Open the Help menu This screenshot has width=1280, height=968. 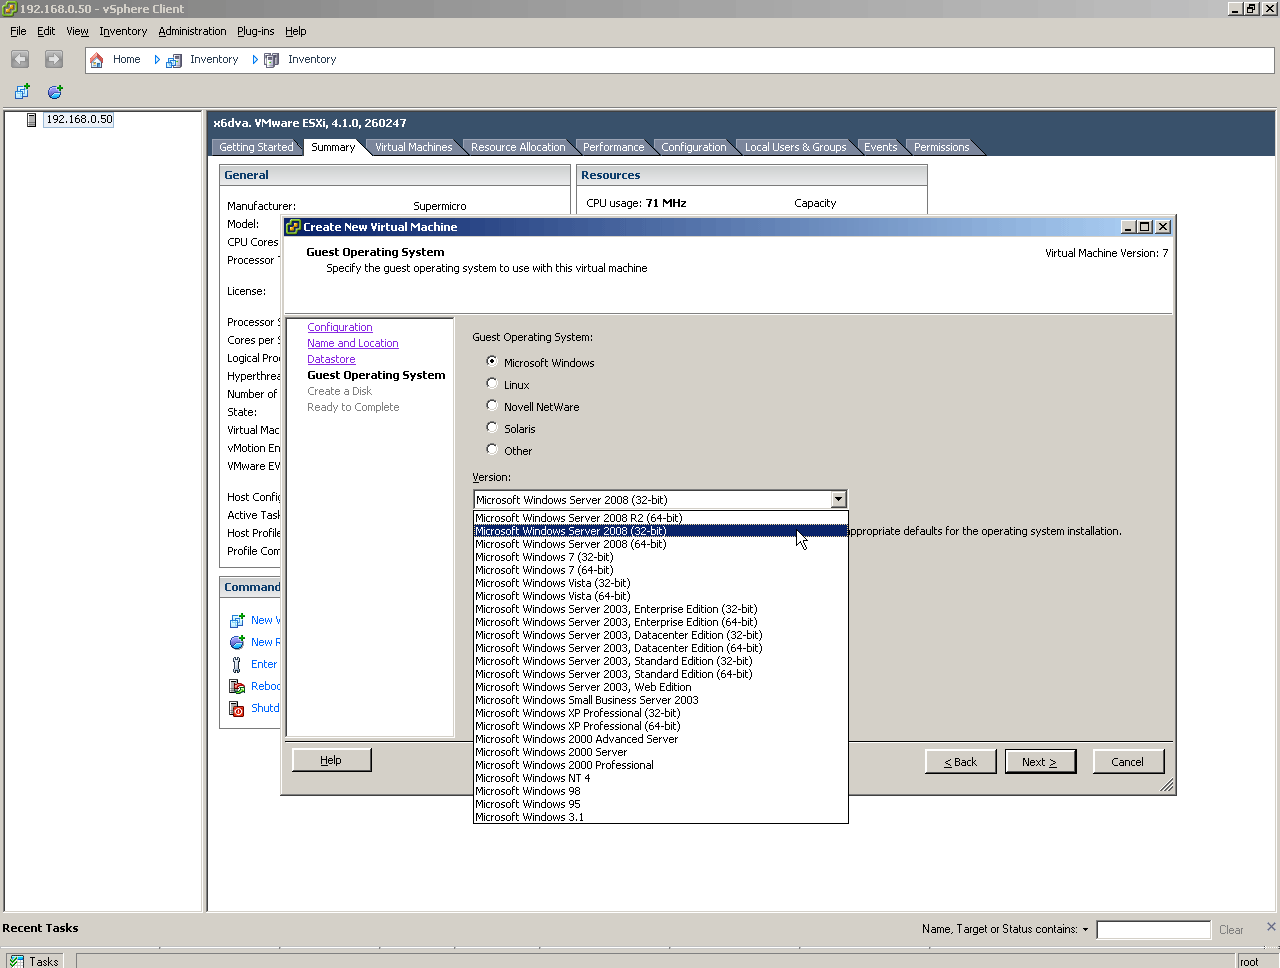click(x=295, y=31)
